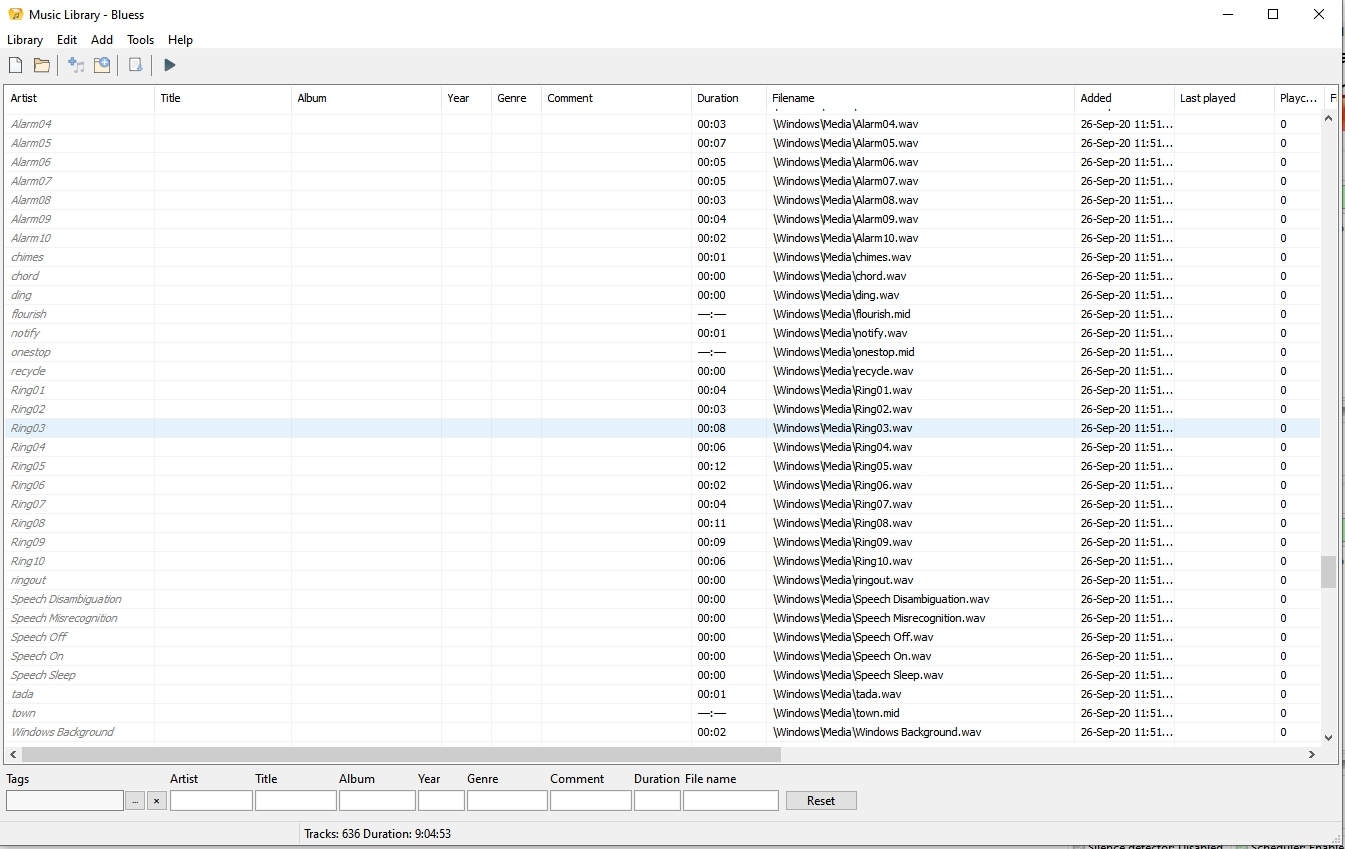Click the document with arrow toolbar icon
This screenshot has width=1345, height=849.
(135, 65)
